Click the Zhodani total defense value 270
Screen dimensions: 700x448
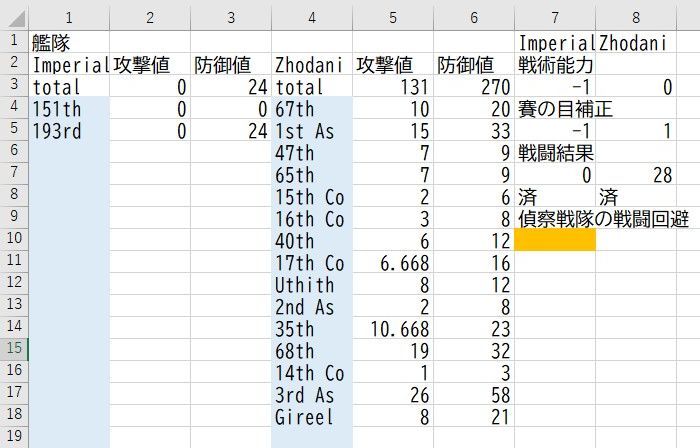click(474, 86)
